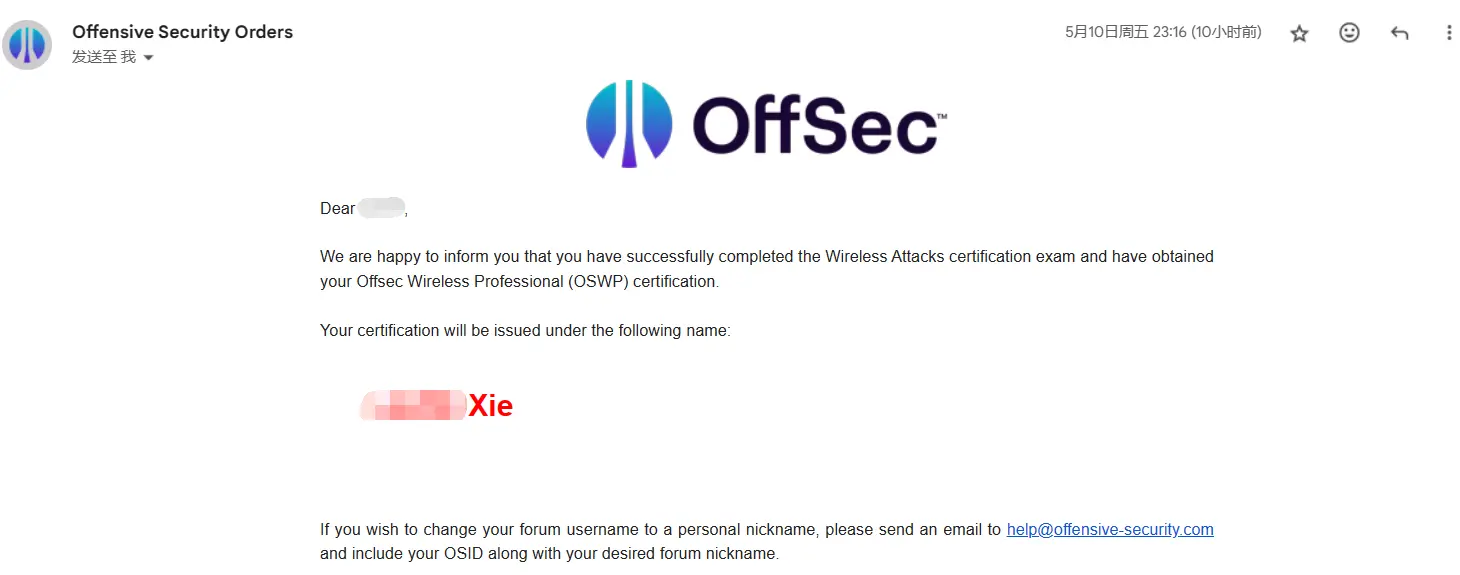Click the sender's round avatar icon

point(27,44)
